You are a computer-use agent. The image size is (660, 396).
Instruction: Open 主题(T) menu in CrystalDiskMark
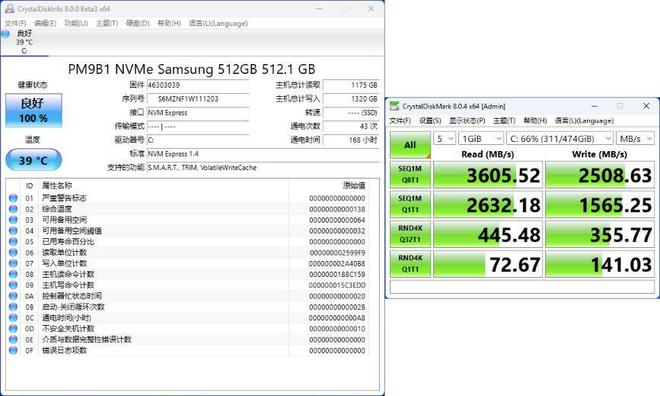click(504, 121)
